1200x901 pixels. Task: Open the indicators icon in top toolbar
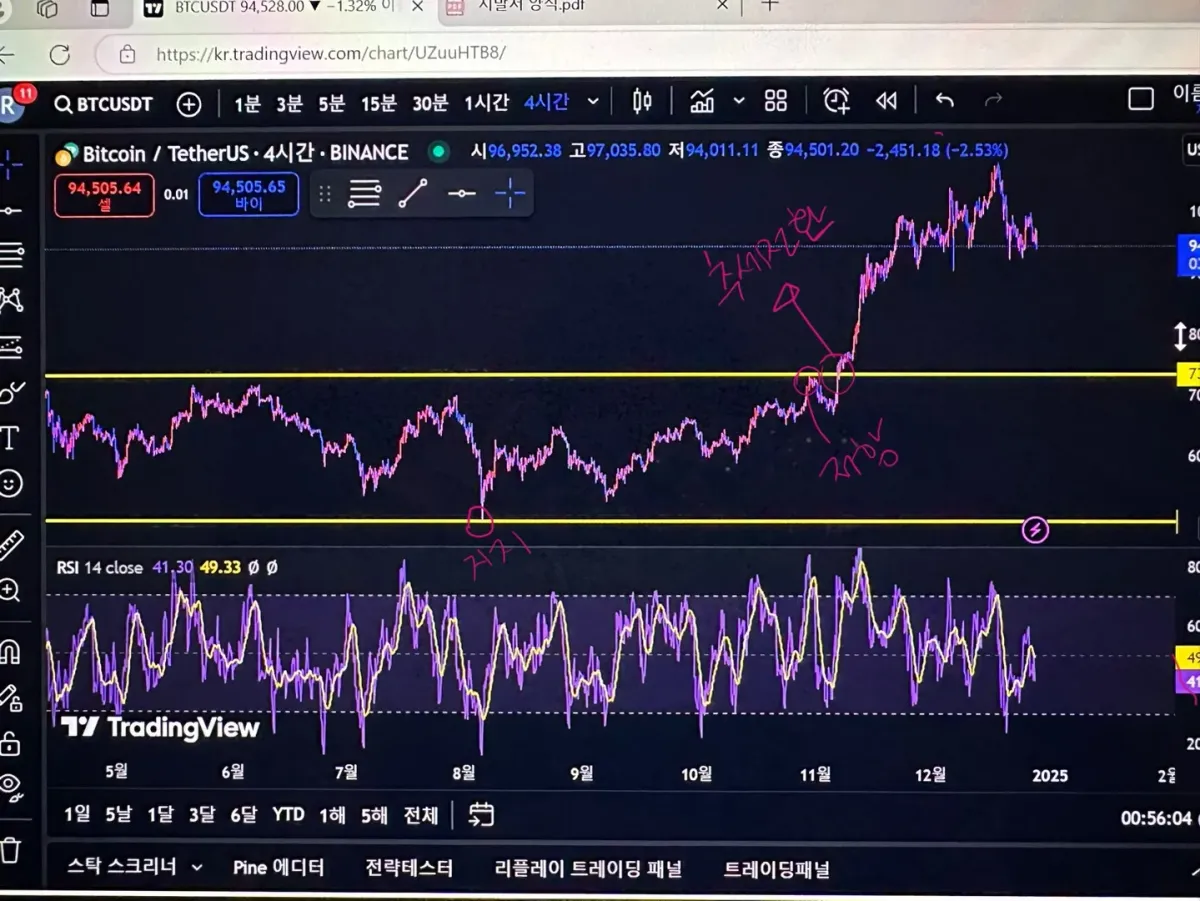pos(702,101)
